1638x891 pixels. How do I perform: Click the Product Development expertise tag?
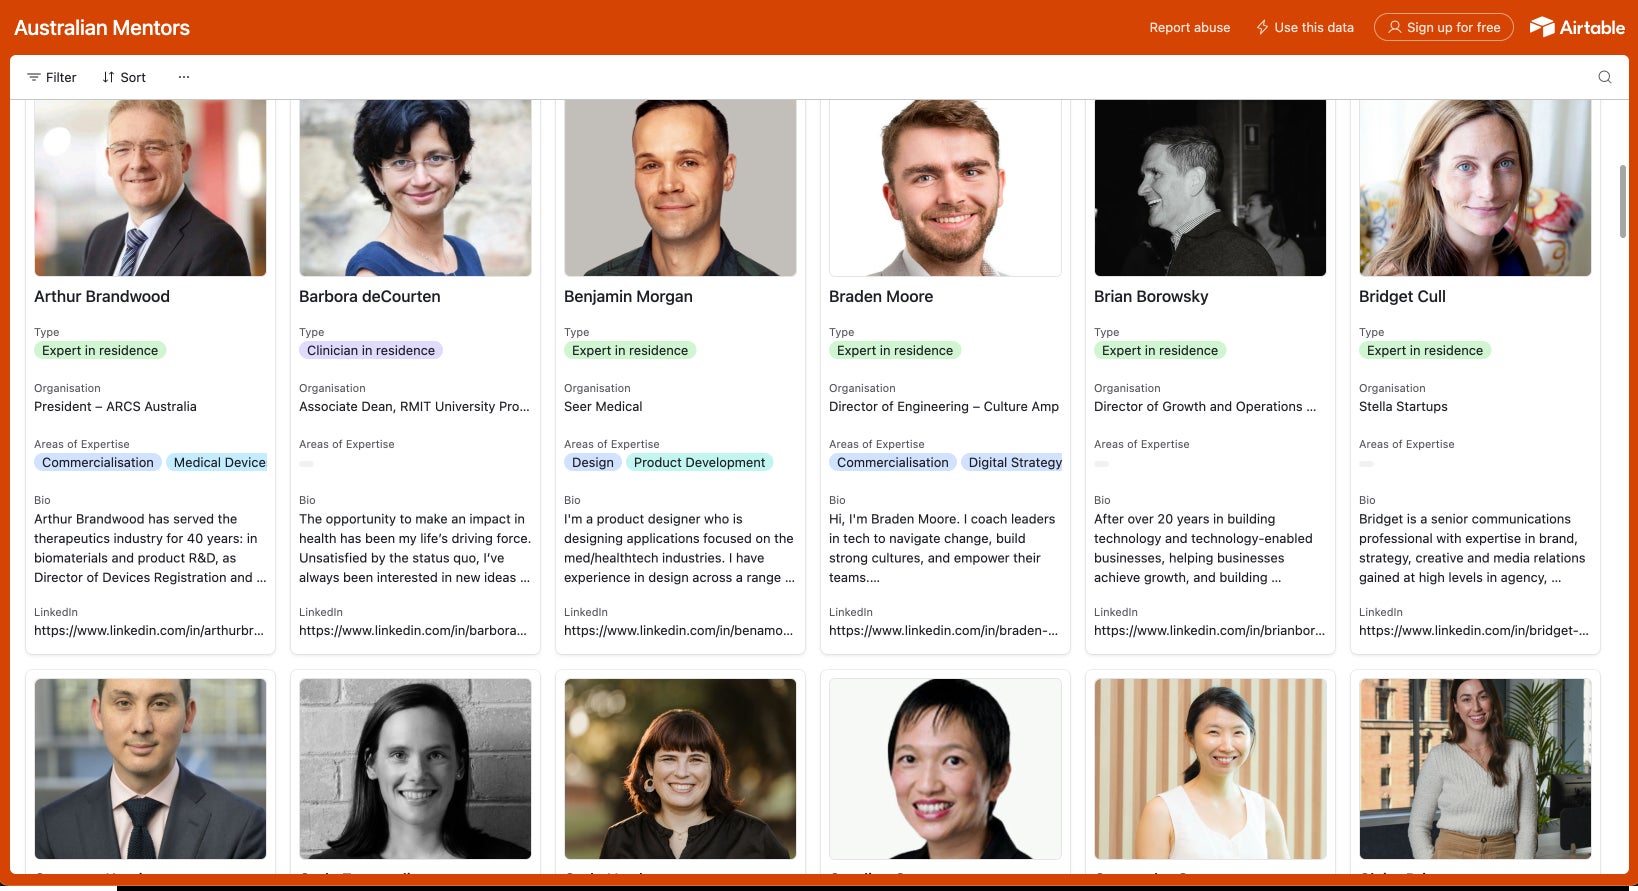click(x=699, y=463)
